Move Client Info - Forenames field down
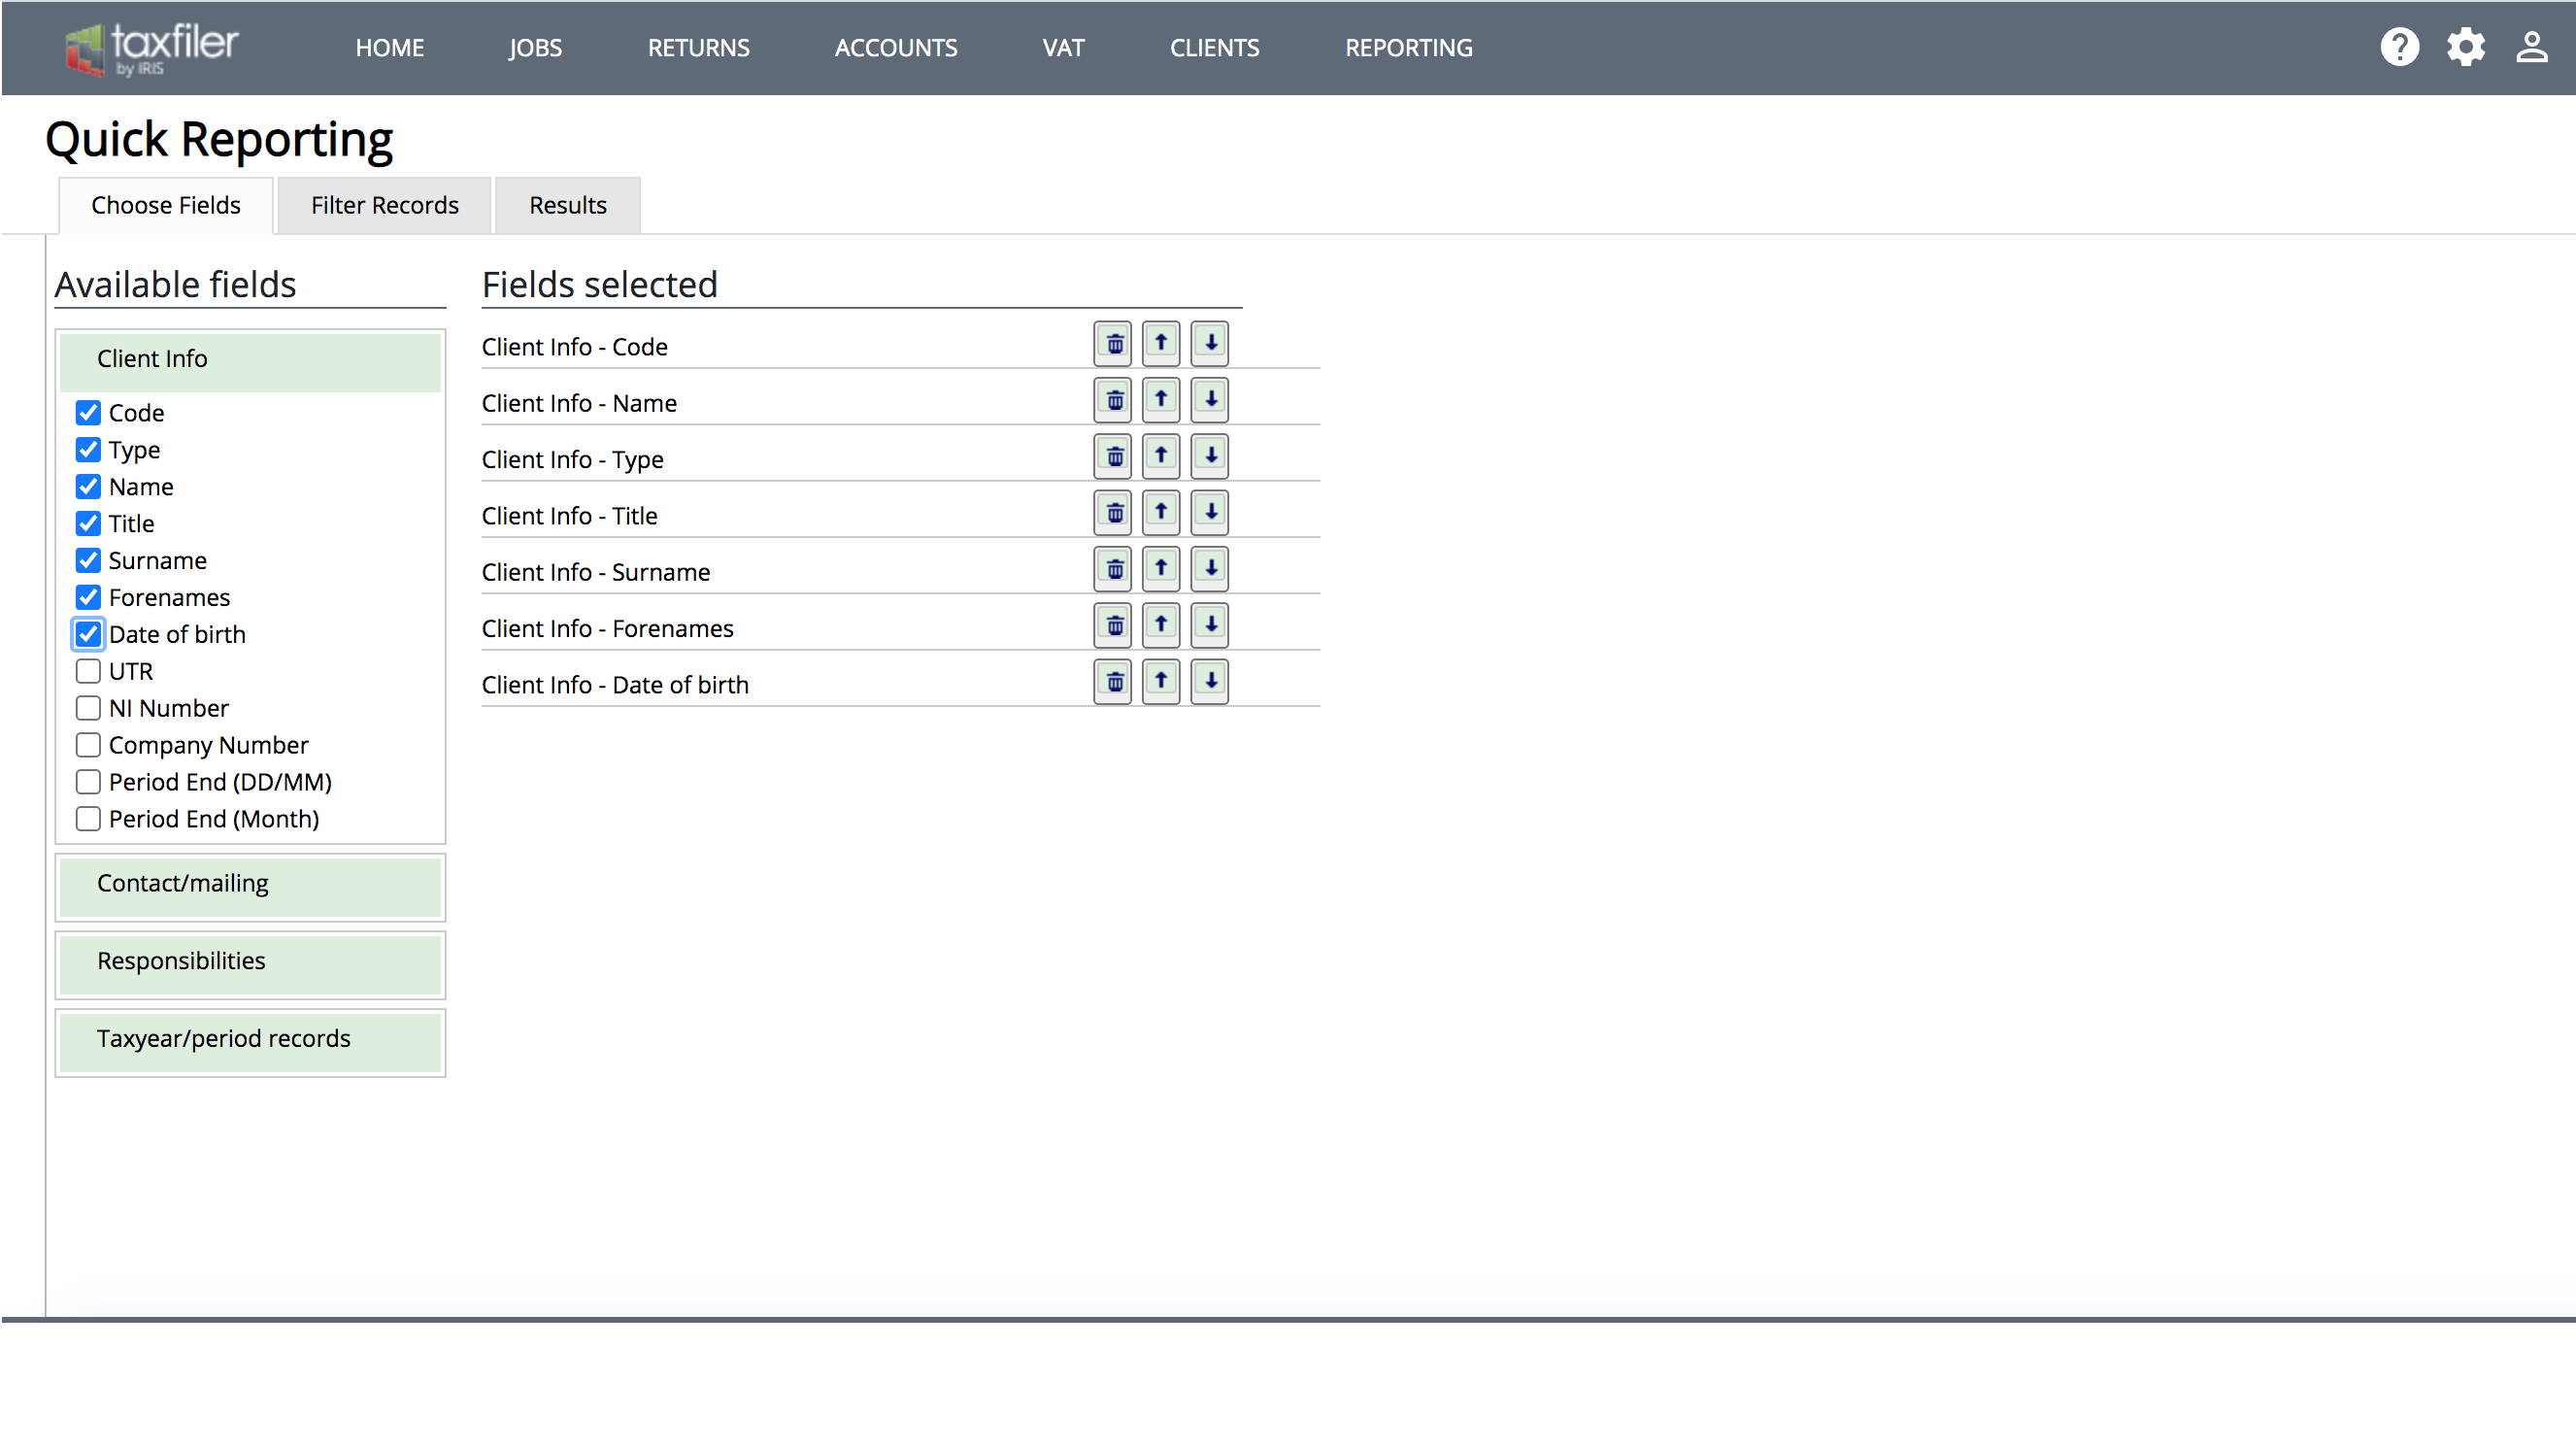The height and width of the screenshot is (1449, 2576). [x=1210, y=625]
